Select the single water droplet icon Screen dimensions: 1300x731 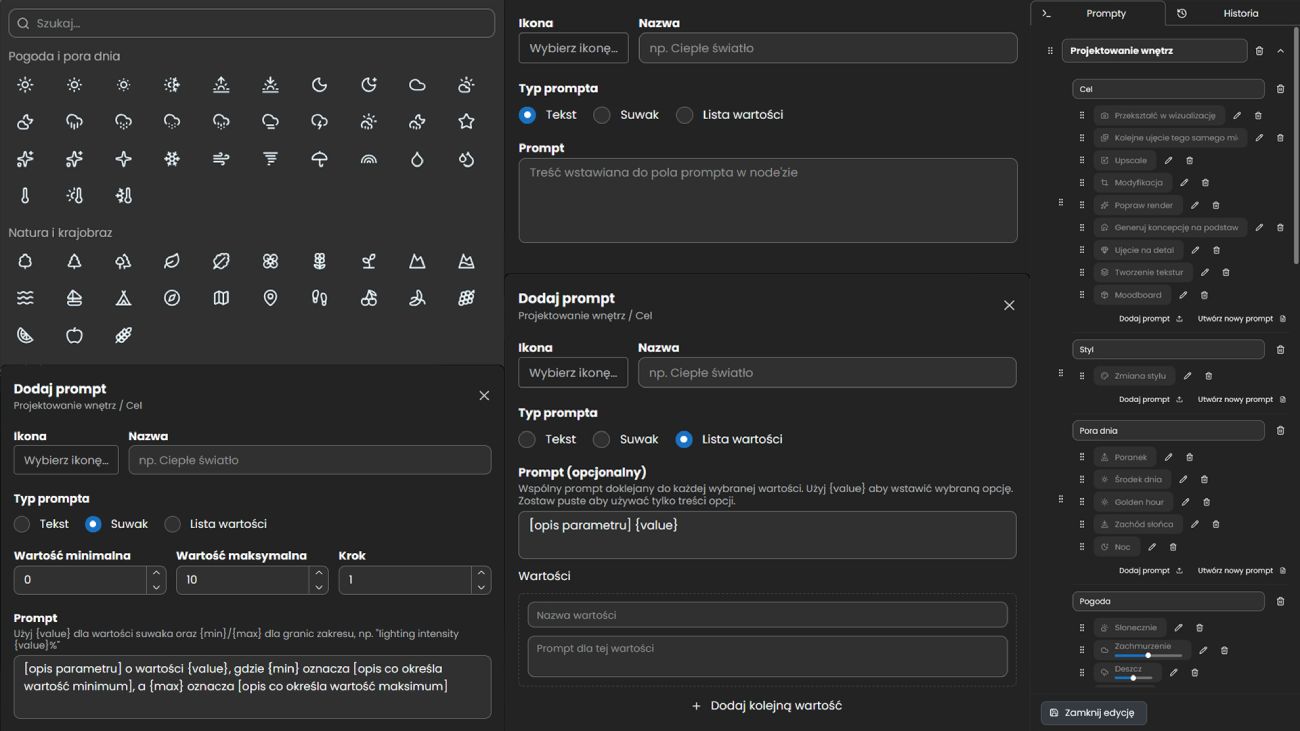[x=417, y=159]
